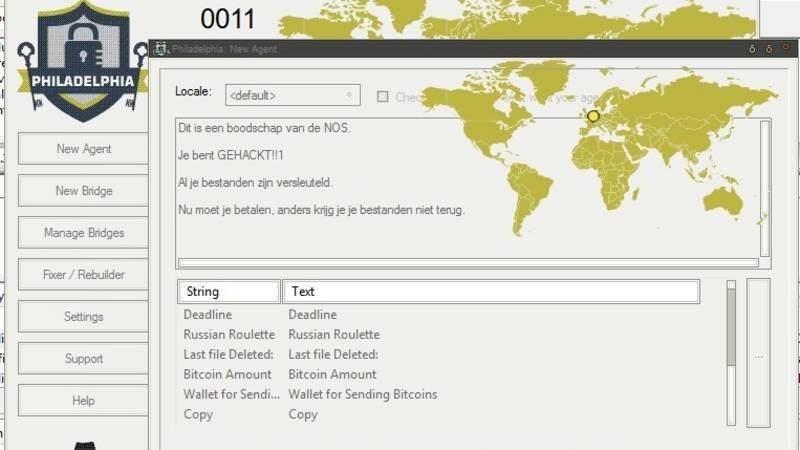Open the Locale dropdown

(293, 95)
